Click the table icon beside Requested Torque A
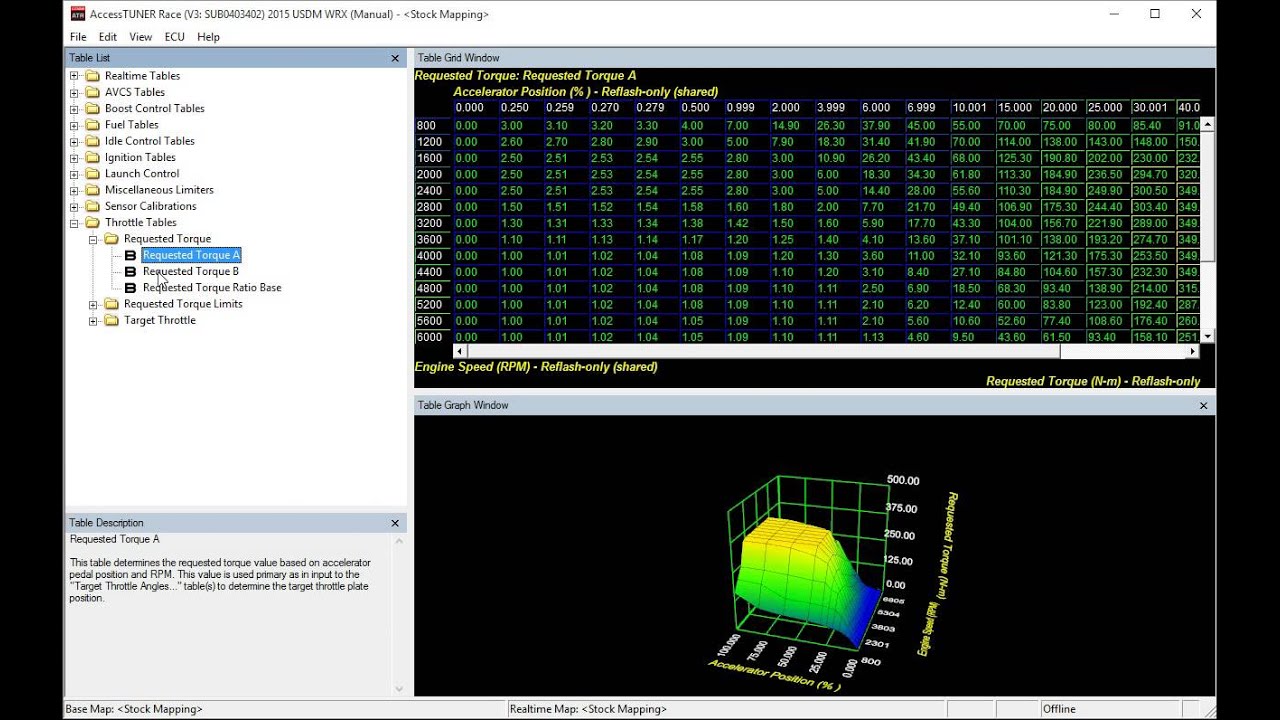 click(x=130, y=255)
